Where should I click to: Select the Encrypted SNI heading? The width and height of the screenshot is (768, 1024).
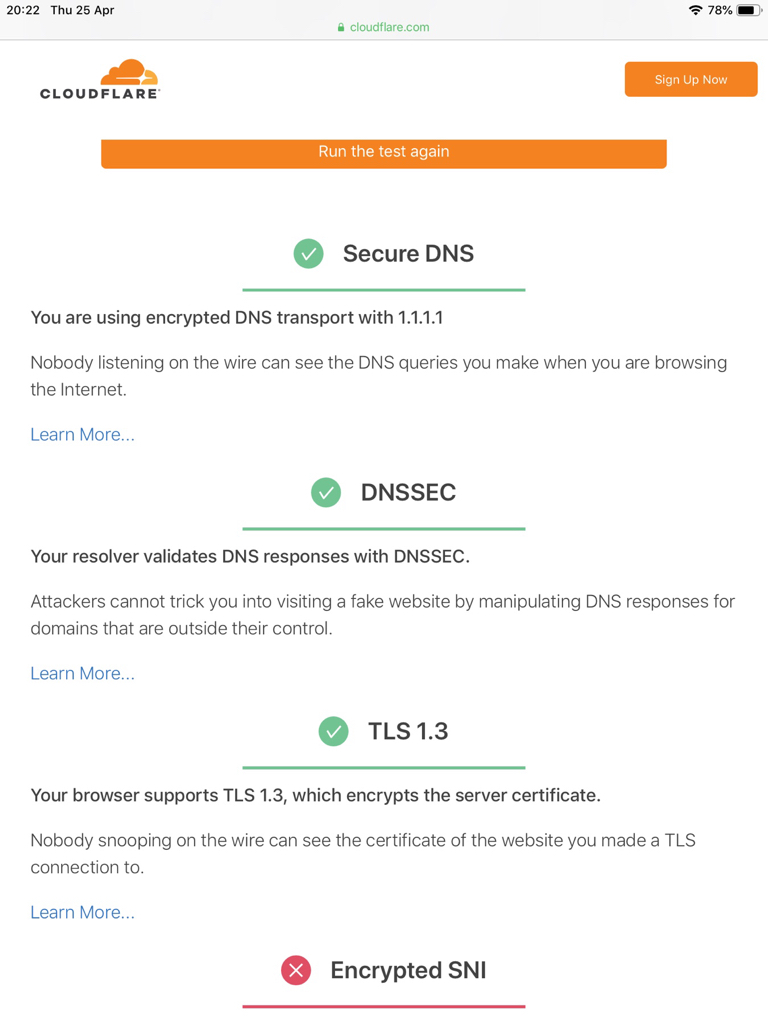408,970
